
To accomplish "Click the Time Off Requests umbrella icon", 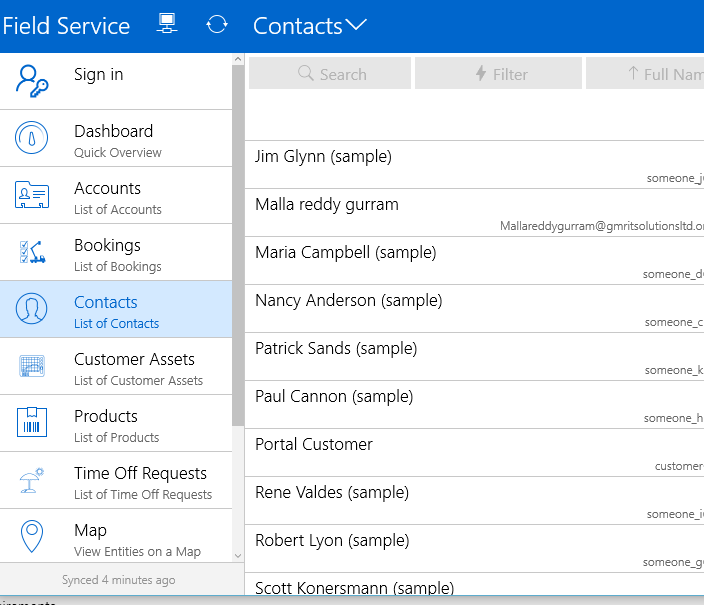I will click(31, 480).
